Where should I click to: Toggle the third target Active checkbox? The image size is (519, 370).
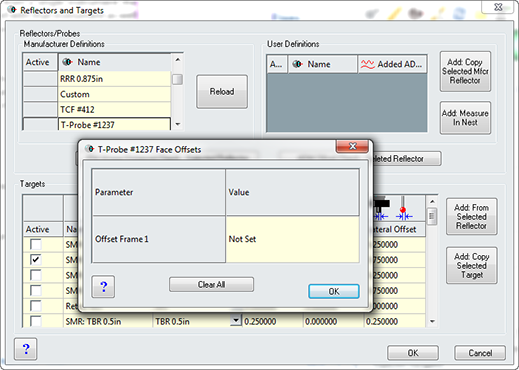36,275
